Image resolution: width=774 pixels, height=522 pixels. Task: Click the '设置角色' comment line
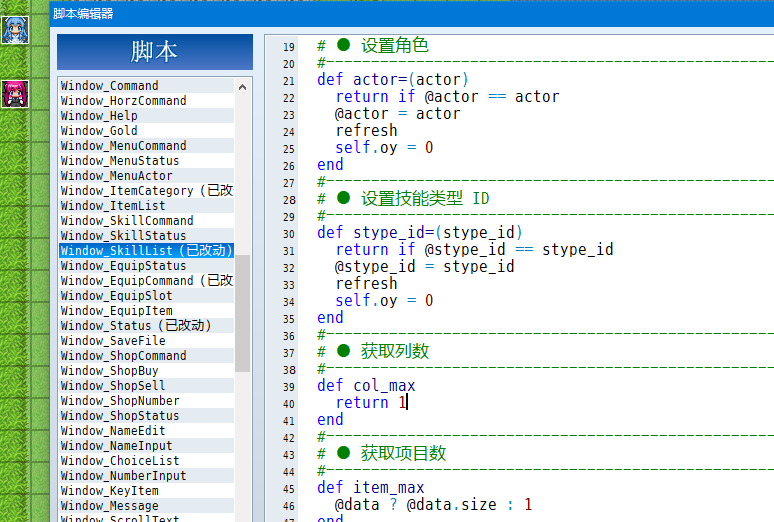pyautogui.click(x=373, y=45)
